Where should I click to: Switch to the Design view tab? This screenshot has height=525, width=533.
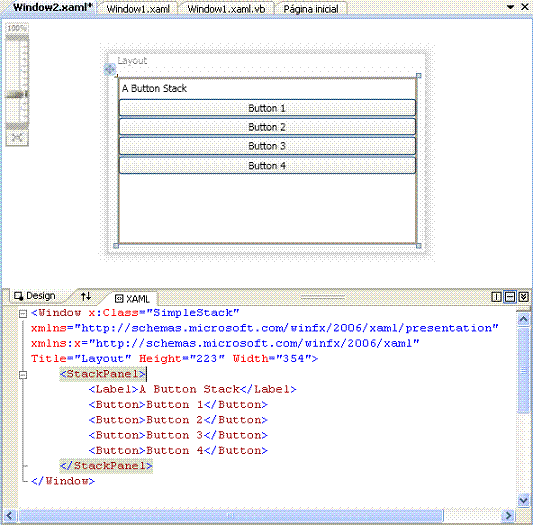35,296
